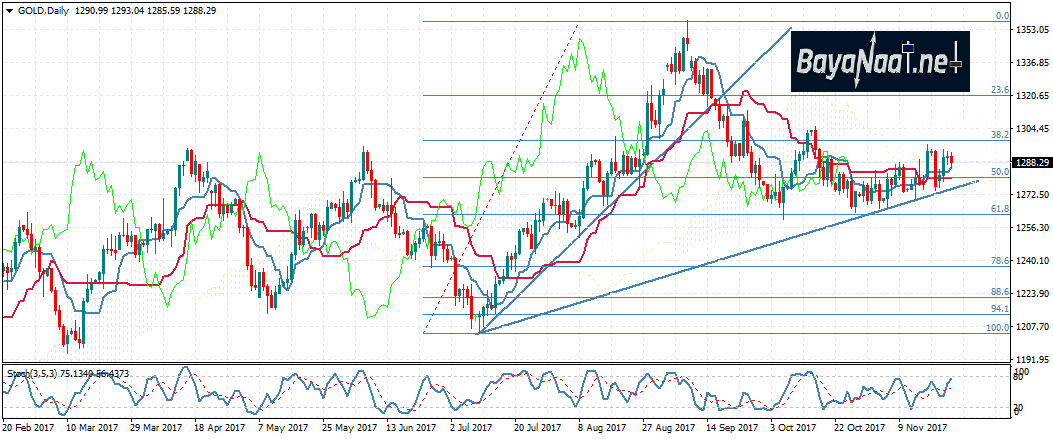
Task: Click the 50.0 Fibonacci retracement label
Action: click(x=998, y=172)
